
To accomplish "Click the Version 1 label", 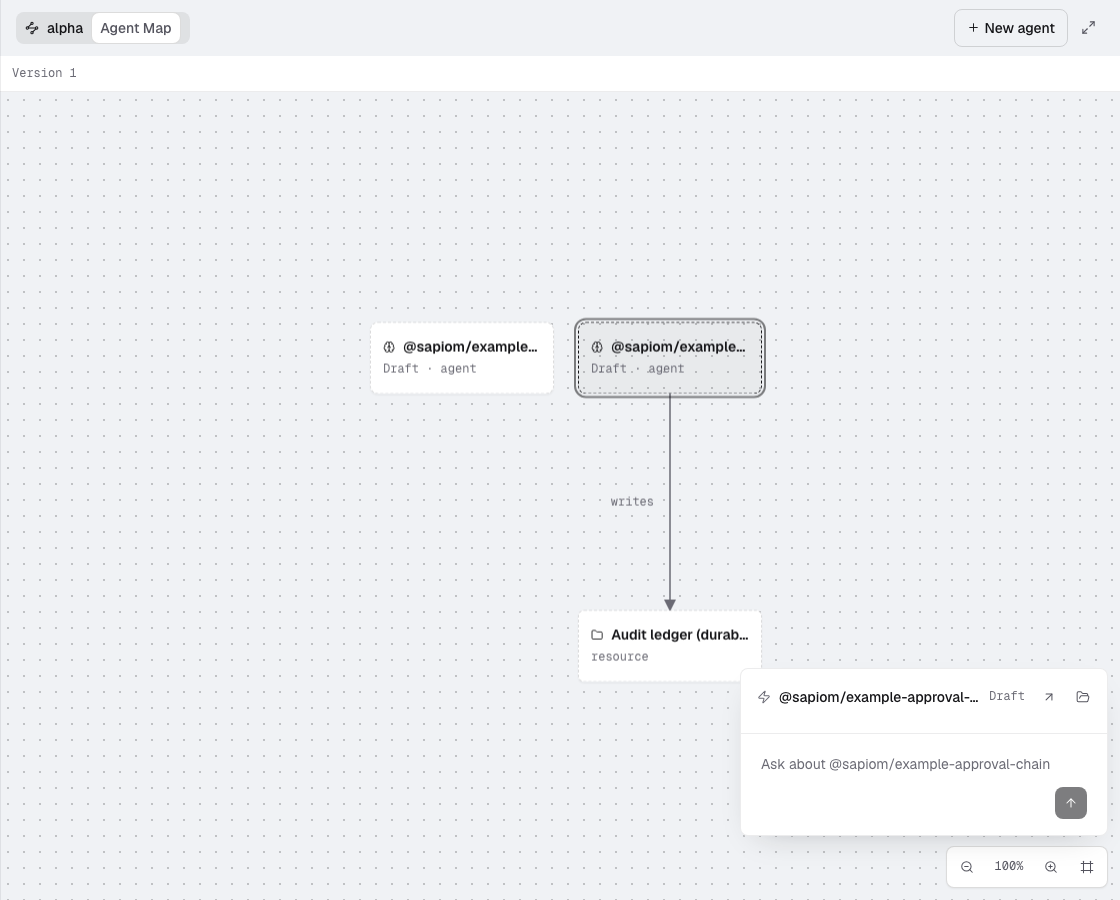I will 44,73.
